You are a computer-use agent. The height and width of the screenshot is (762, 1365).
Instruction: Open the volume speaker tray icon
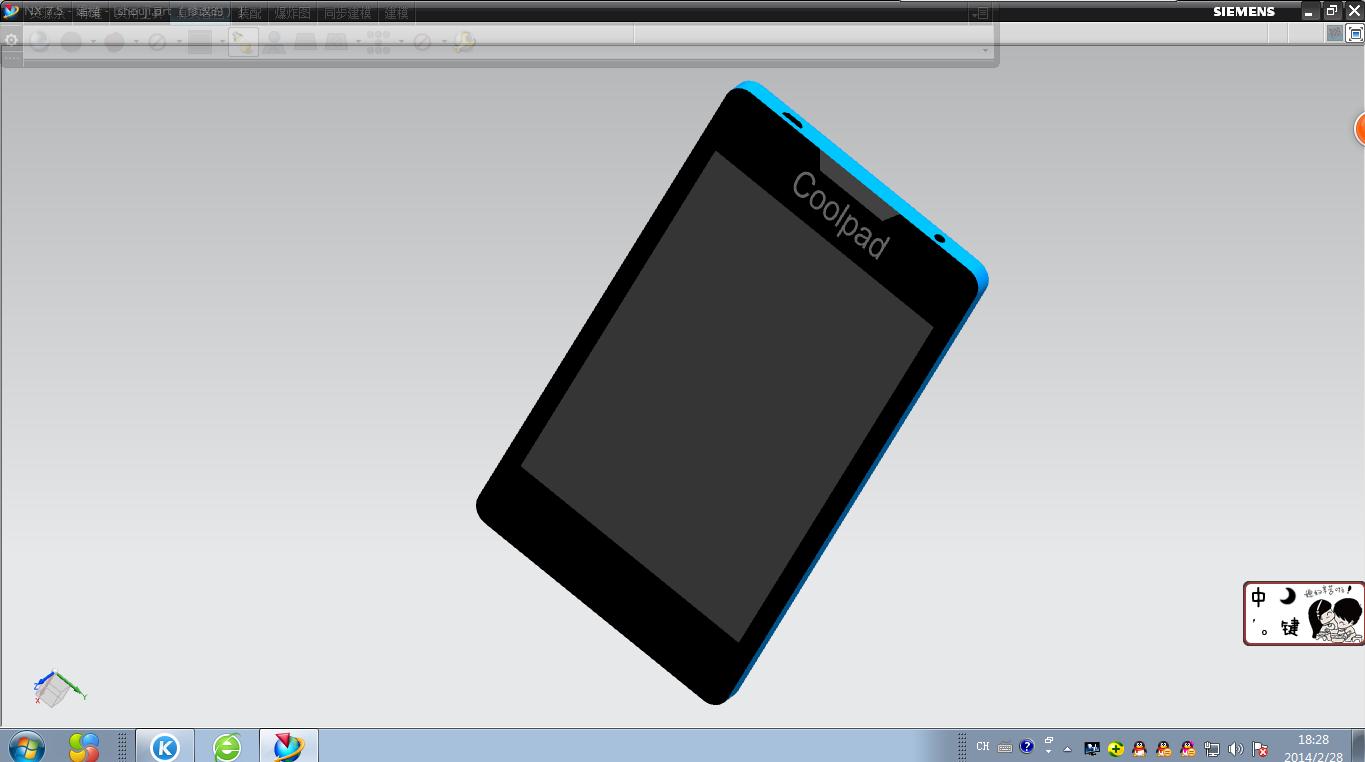point(1236,748)
